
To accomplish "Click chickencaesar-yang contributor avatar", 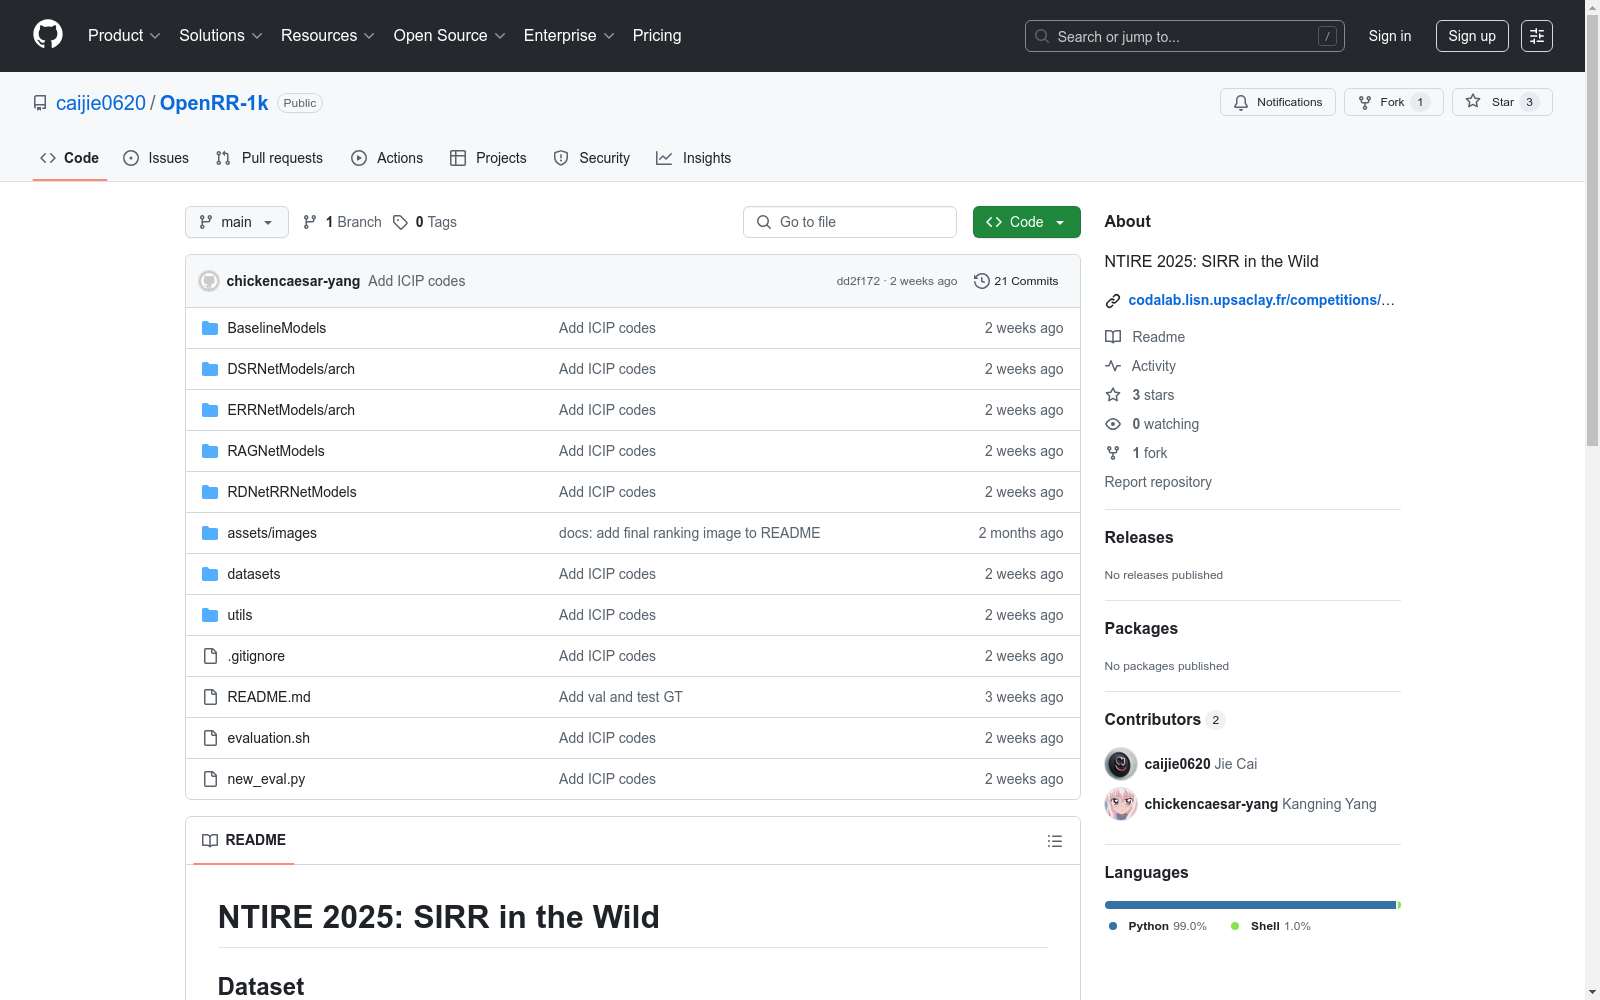I will click(1121, 804).
